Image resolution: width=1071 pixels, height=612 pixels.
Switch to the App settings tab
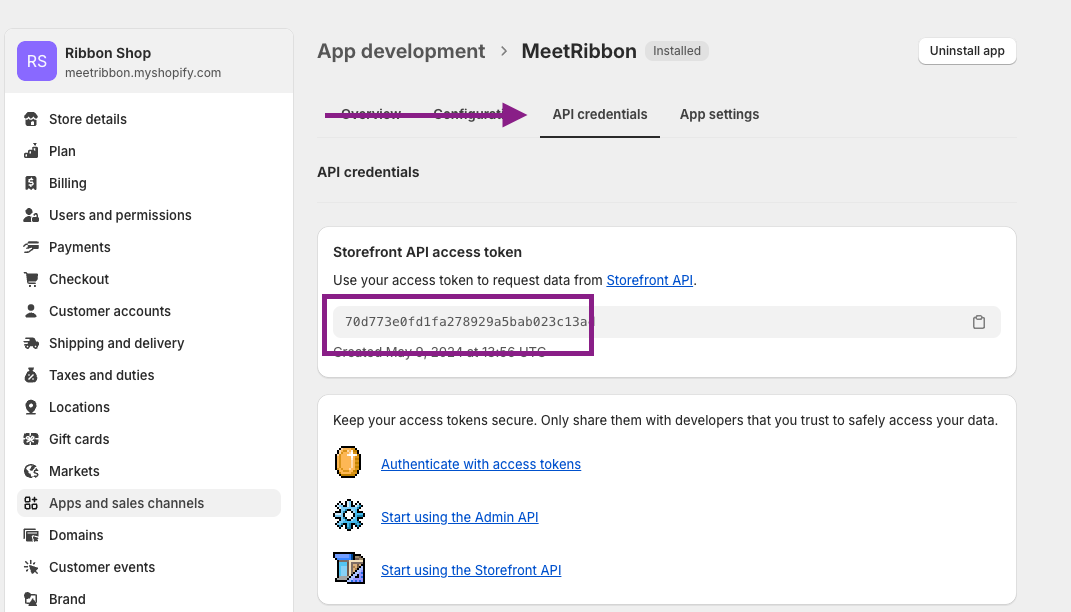(719, 114)
